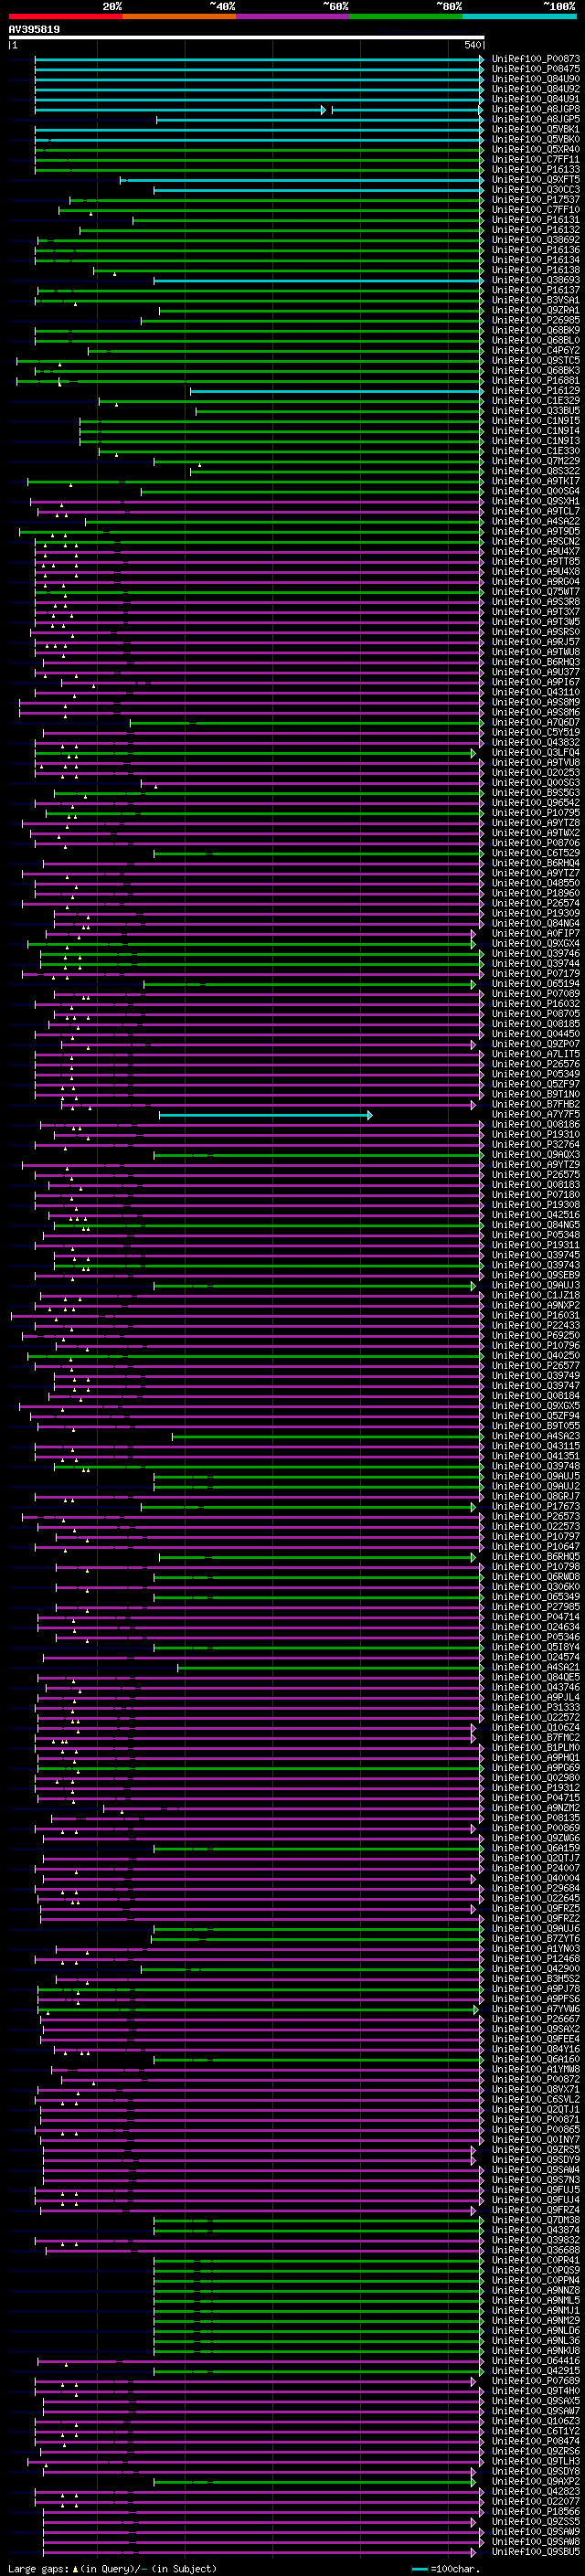
Task: Select the UniRef100_A9NM29 hit label
Action: coord(536,2320)
